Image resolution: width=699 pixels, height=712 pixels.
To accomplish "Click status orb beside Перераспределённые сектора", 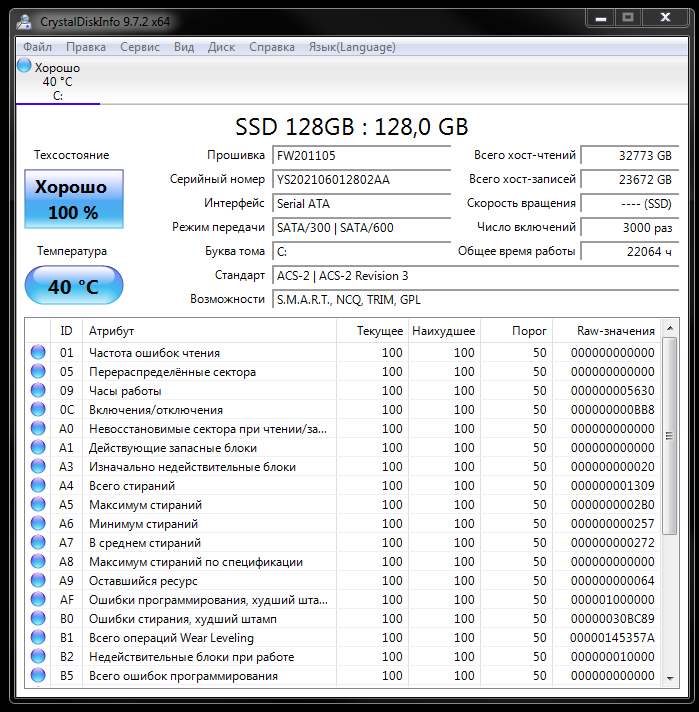I will 38,371.
